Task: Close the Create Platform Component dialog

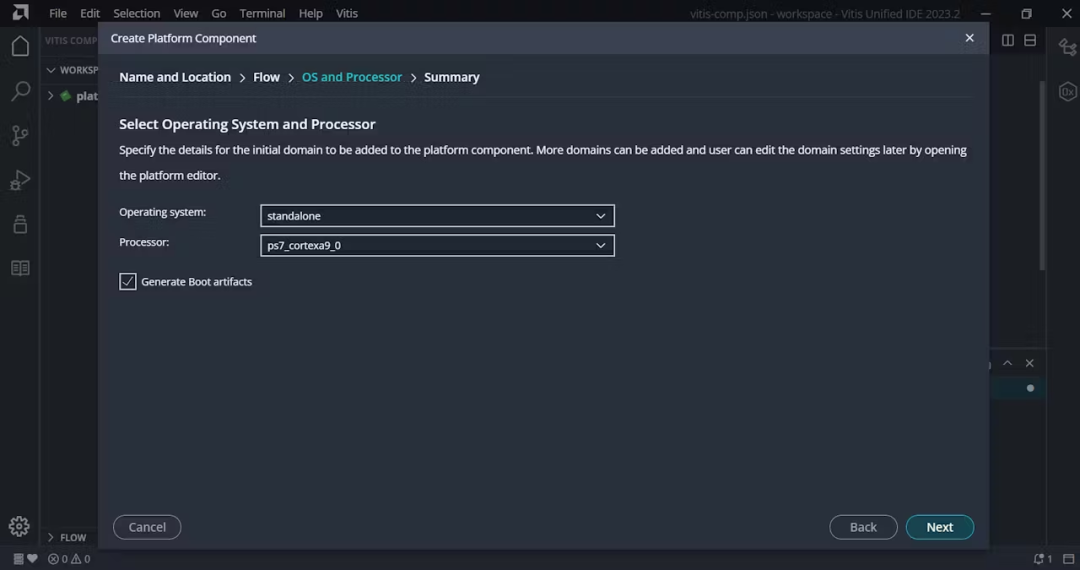Action: (x=969, y=38)
